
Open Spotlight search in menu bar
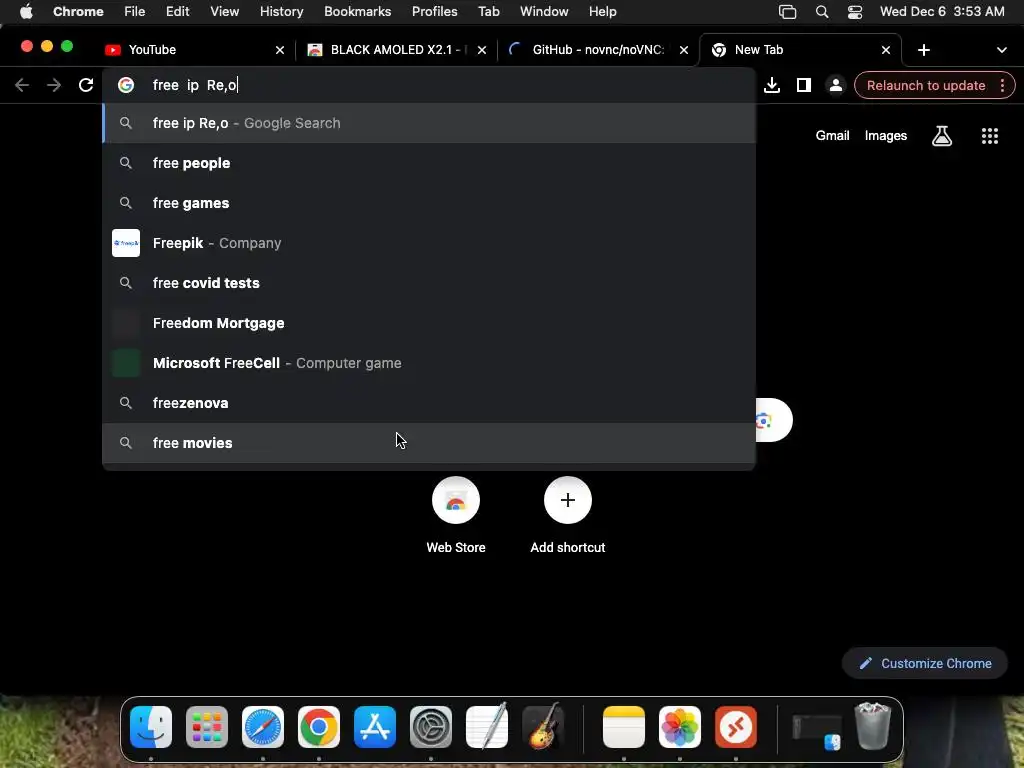(822, 12)
